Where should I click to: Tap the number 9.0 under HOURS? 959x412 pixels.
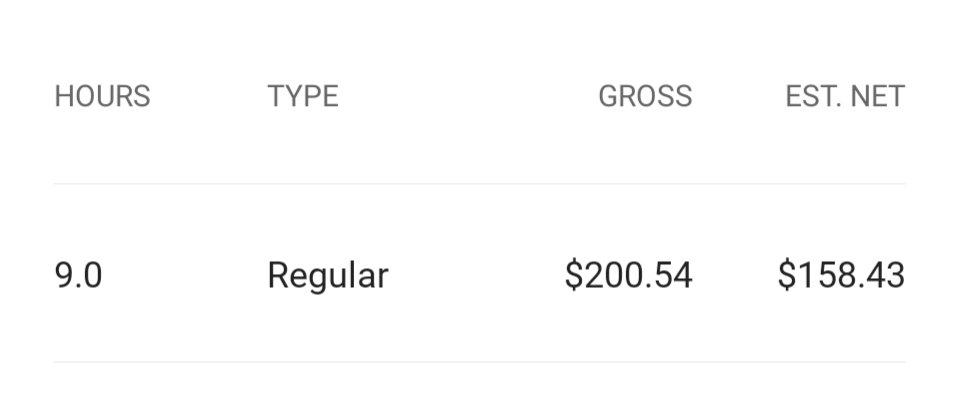click(78, 275)
